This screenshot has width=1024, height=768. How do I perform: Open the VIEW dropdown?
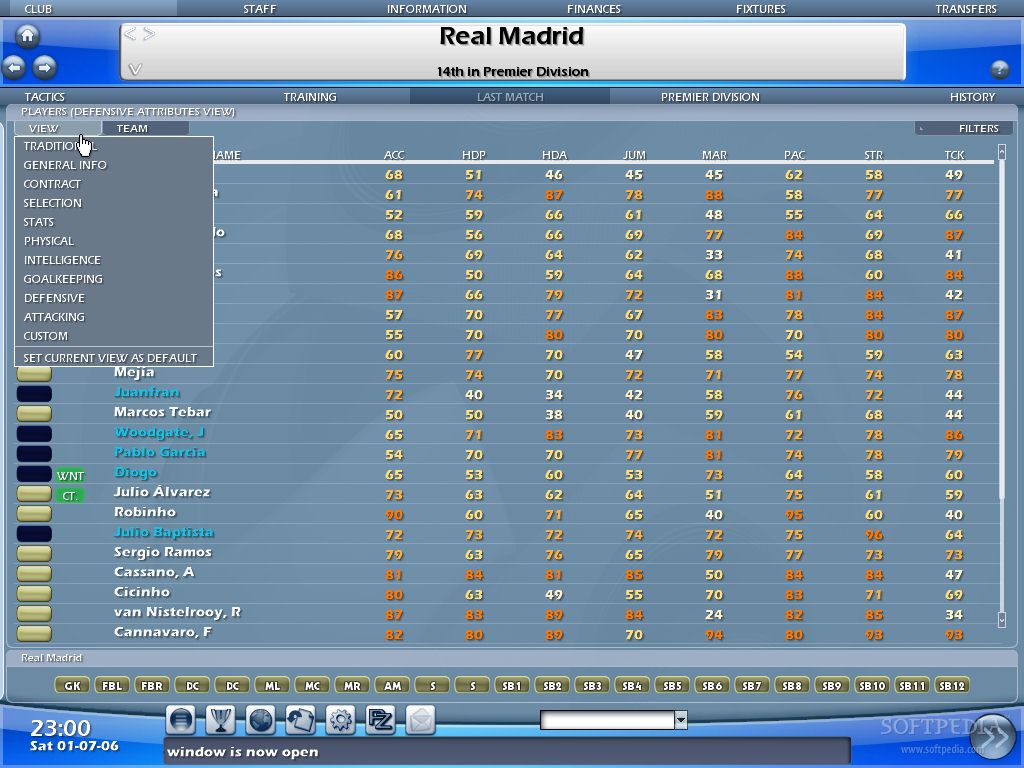click(x=57, y=128)
